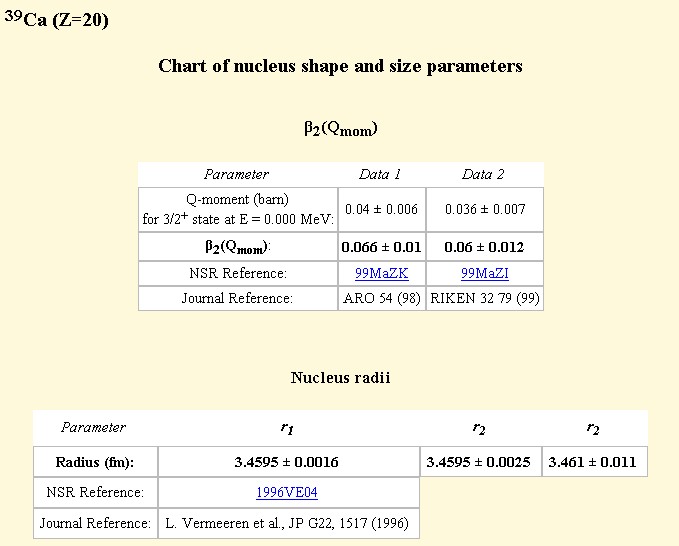Open the 99MaZK NSR reference link
This screenshot has width=679, height=546.
[x=382, y=273]
